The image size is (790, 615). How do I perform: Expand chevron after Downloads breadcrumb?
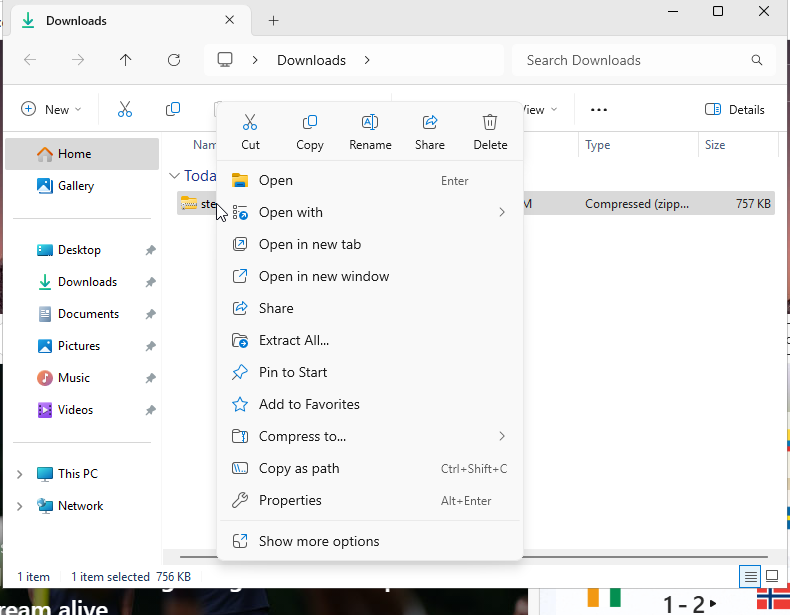point(367,60)
